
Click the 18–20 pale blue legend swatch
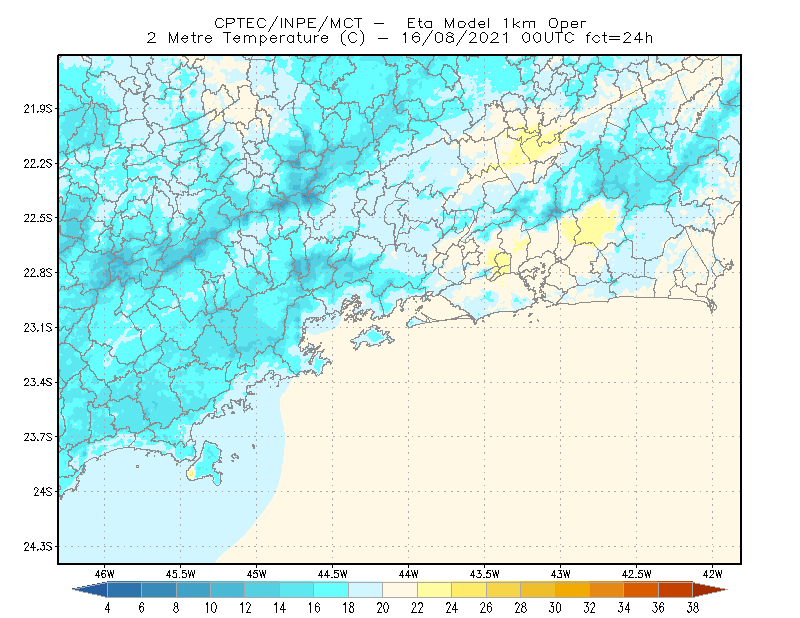pos(366,590)
